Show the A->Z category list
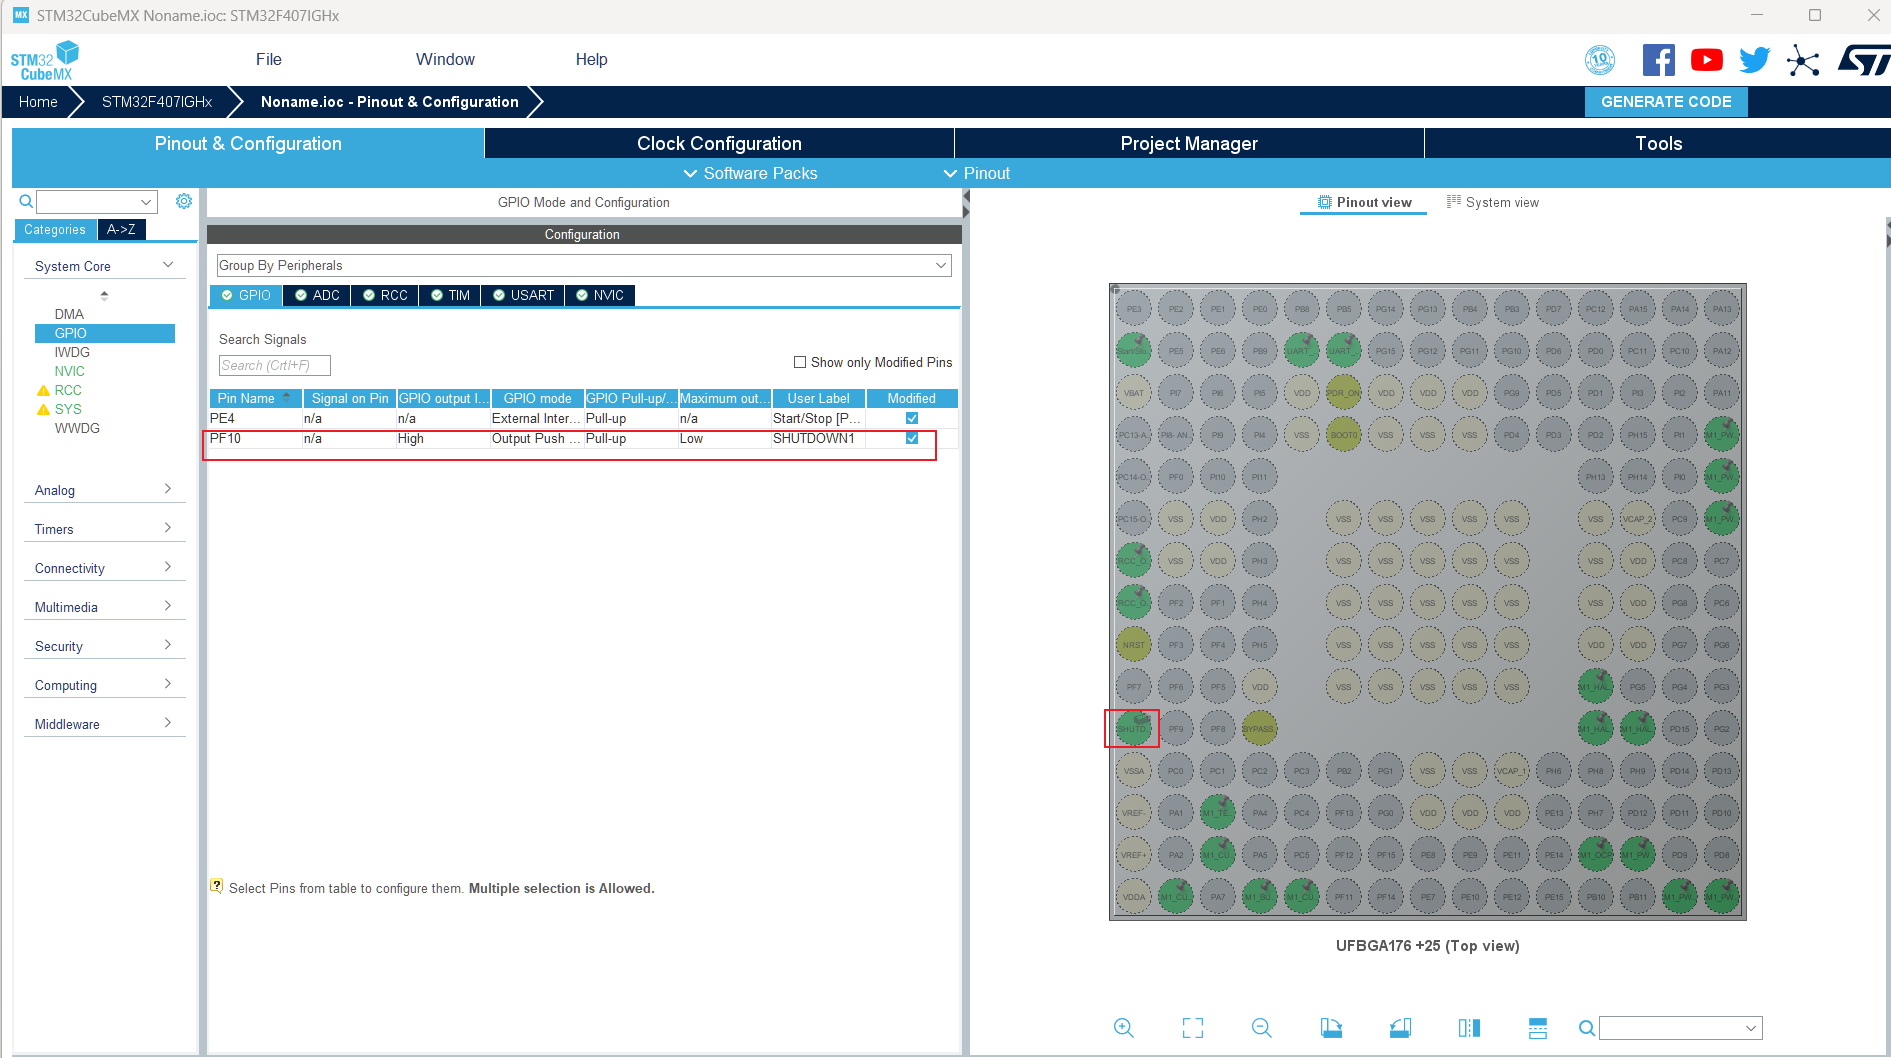Viewport: 1891px width, 1058px height. click(121, 229)
